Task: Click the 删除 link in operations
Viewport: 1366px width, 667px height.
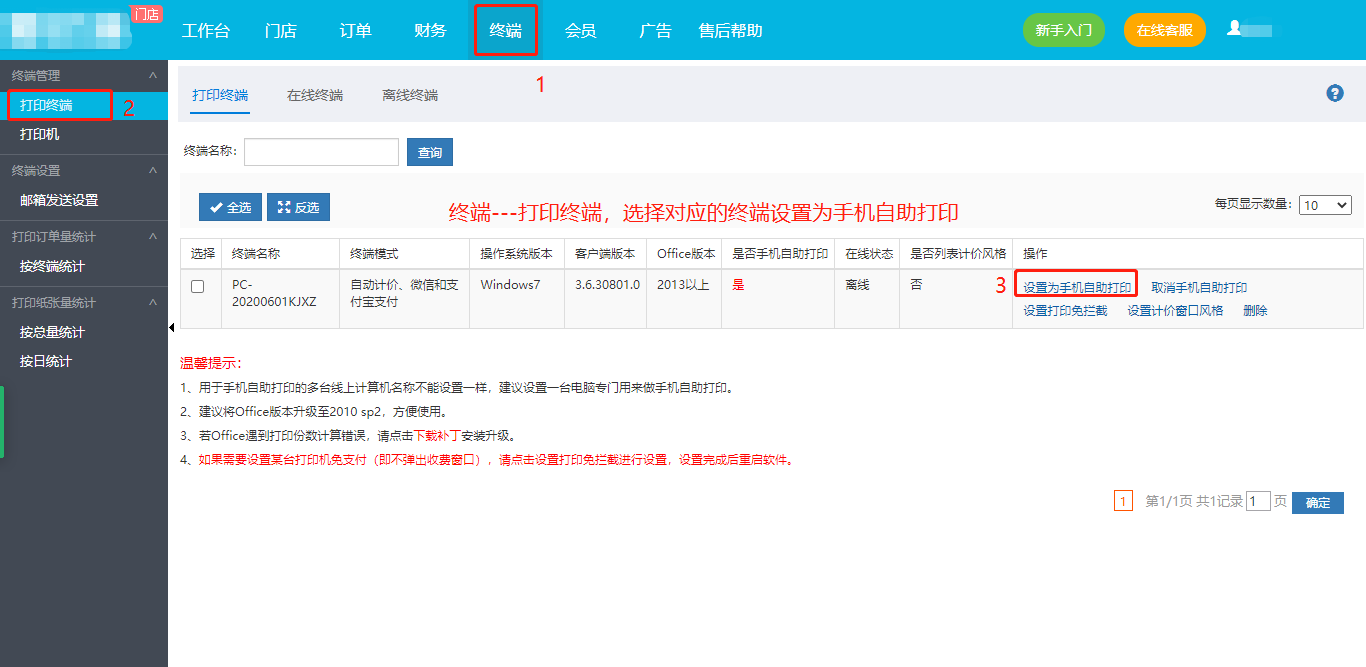Action: pos(1255,311)
